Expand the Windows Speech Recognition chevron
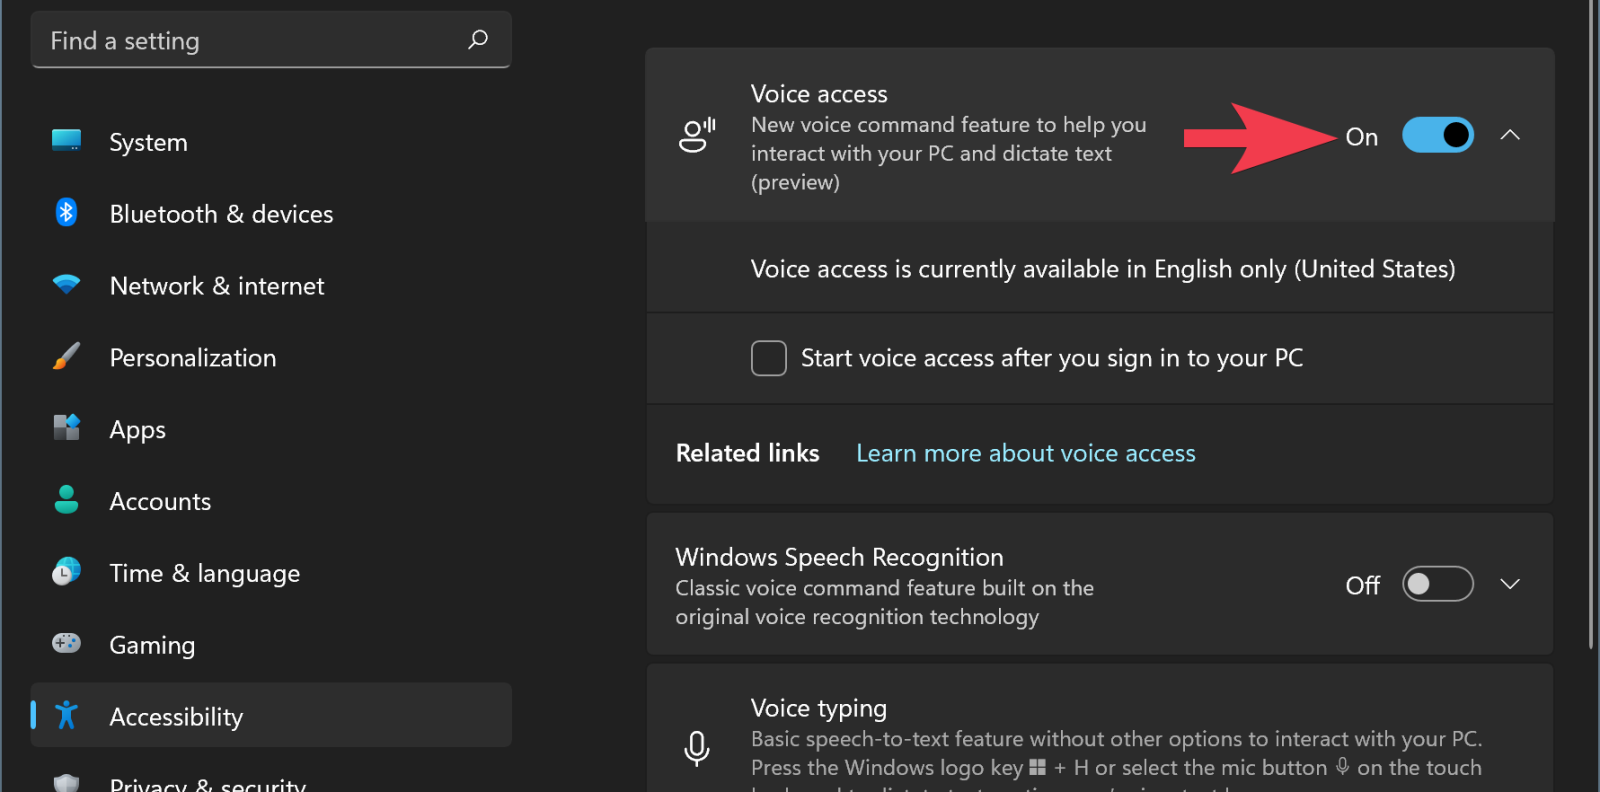The height and width of the screenshot is (792, 1600). point(1510,584)
